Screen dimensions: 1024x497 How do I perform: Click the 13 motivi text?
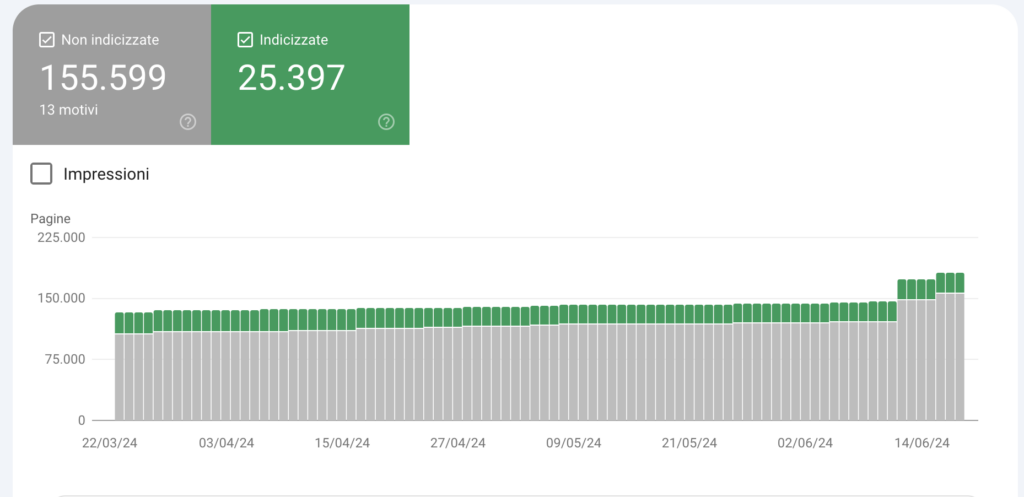(x=69, y=110)
